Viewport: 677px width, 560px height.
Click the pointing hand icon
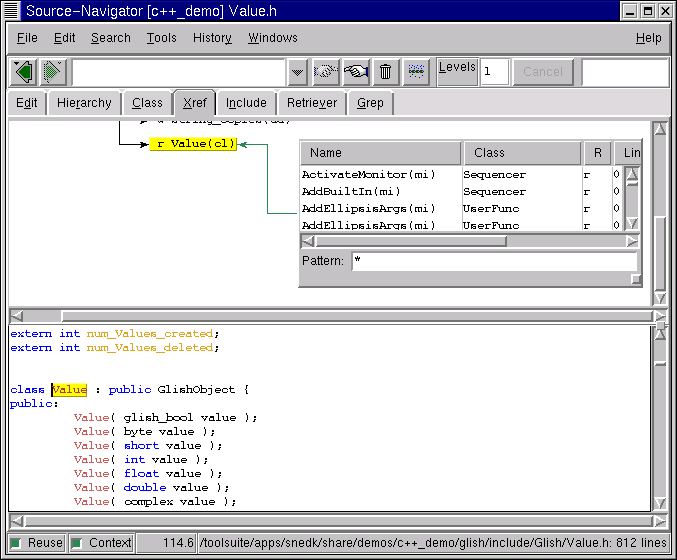point(356,72)
